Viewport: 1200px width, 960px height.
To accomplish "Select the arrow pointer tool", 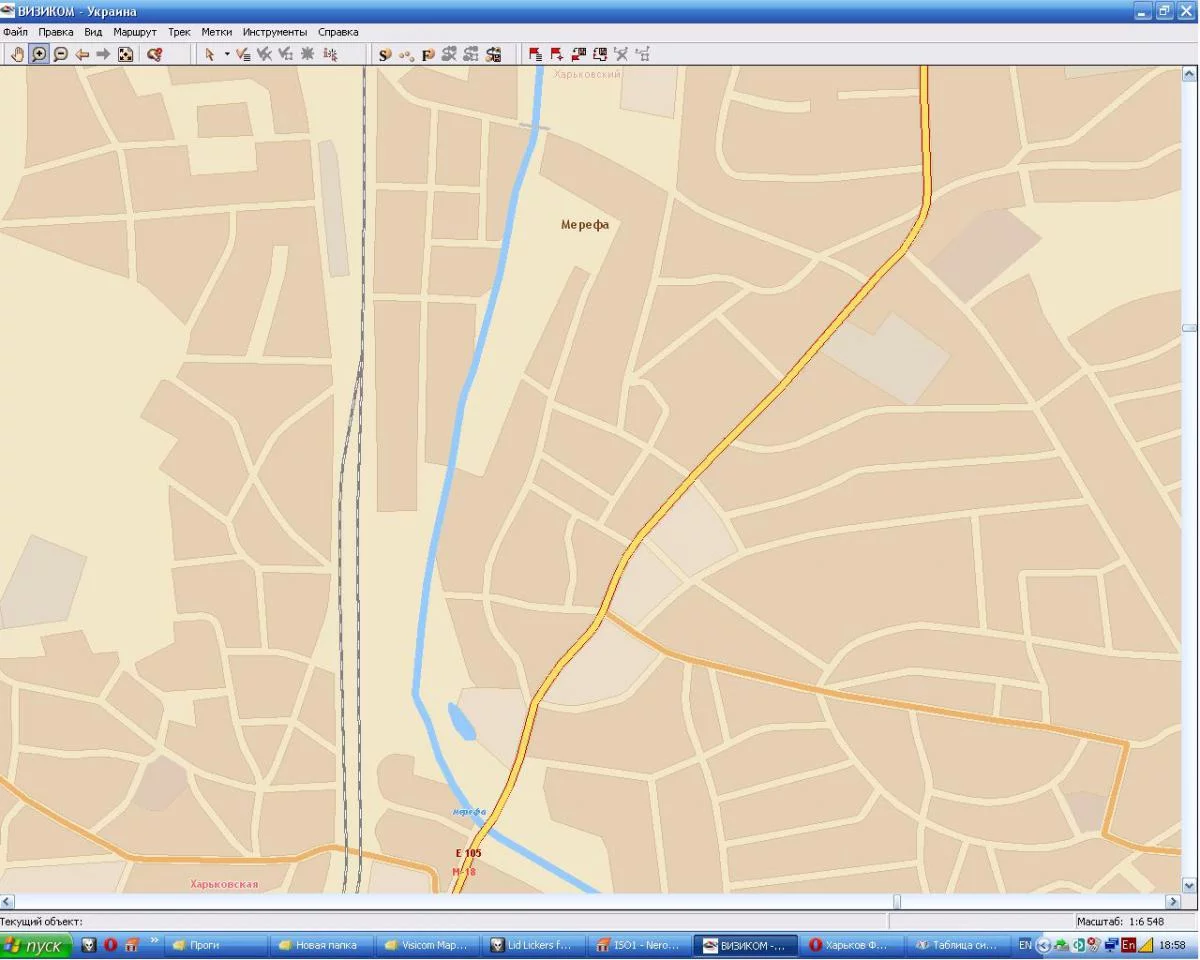I will (x=209, y=54).
